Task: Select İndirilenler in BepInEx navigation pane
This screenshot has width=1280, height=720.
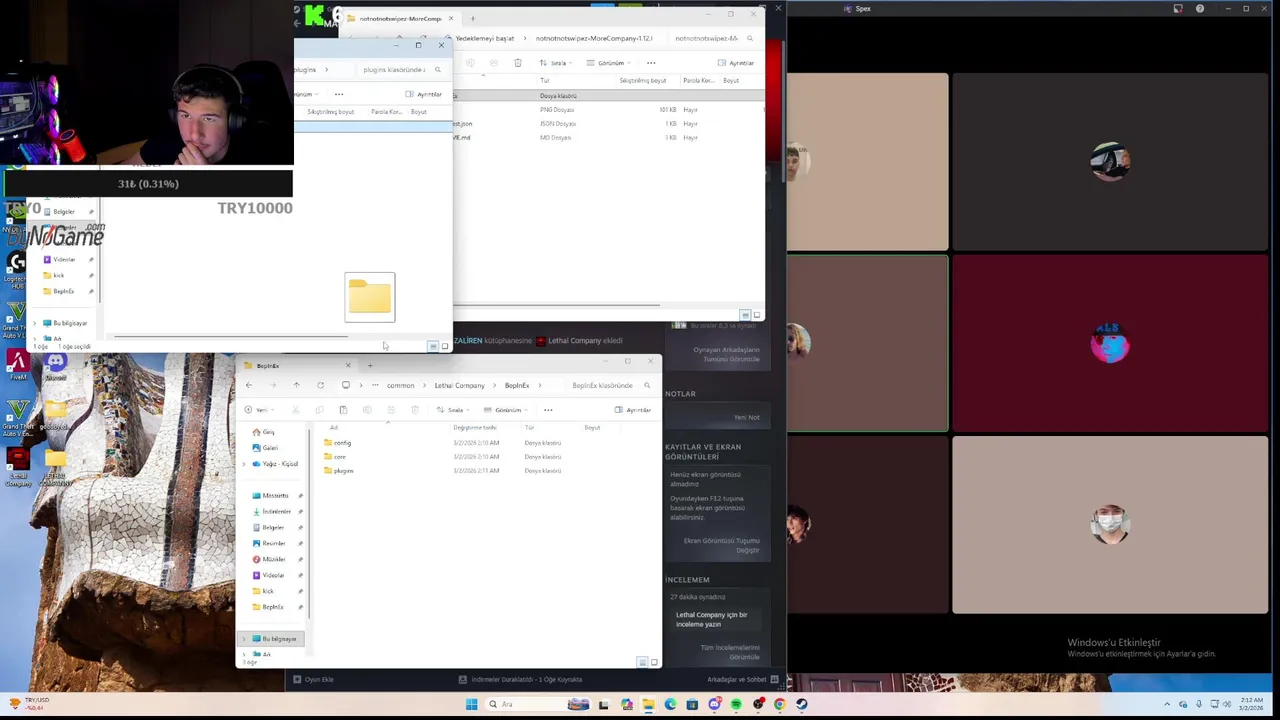Action: tap(271, 512)
